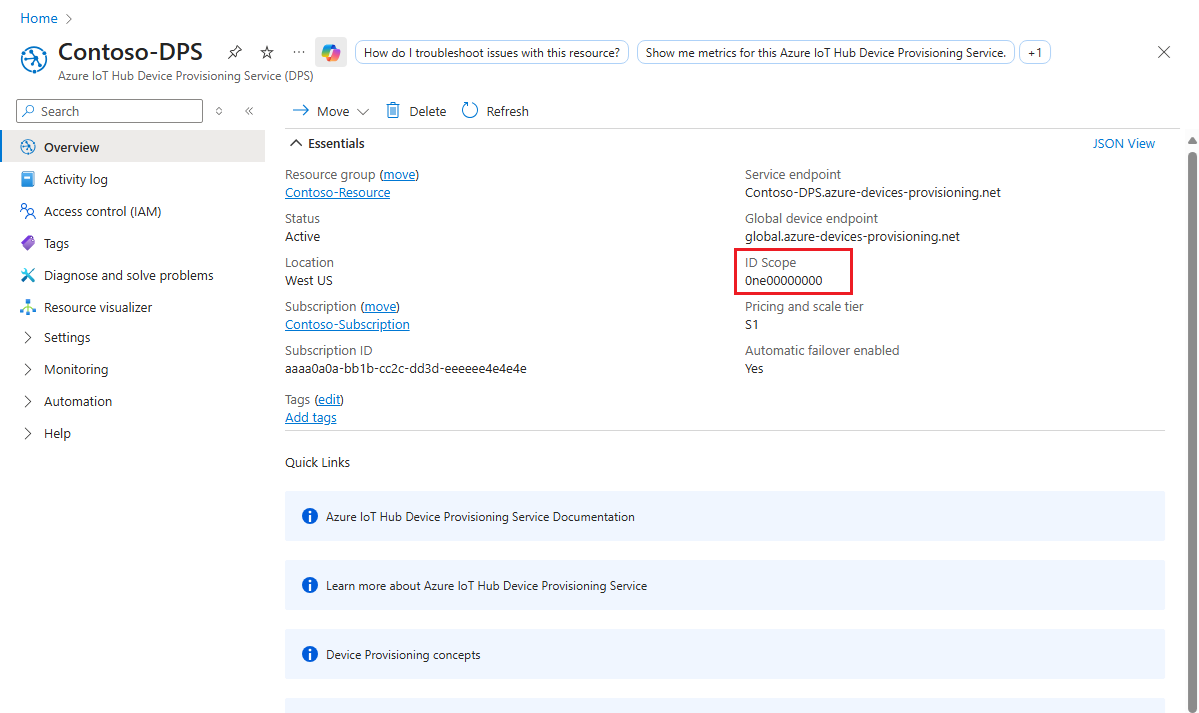
Task: Close the Contoso-DPS blade
Action: click(x=1164, y=52)
